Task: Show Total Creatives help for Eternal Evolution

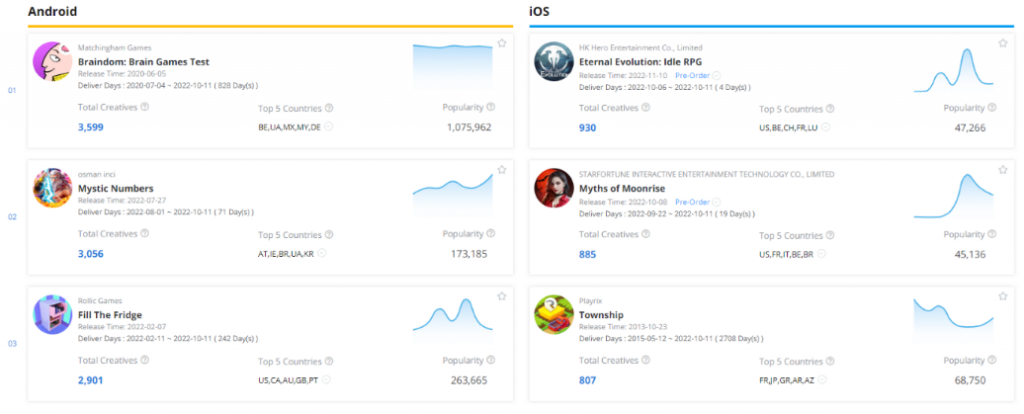Action: click(x=646, y=107)
